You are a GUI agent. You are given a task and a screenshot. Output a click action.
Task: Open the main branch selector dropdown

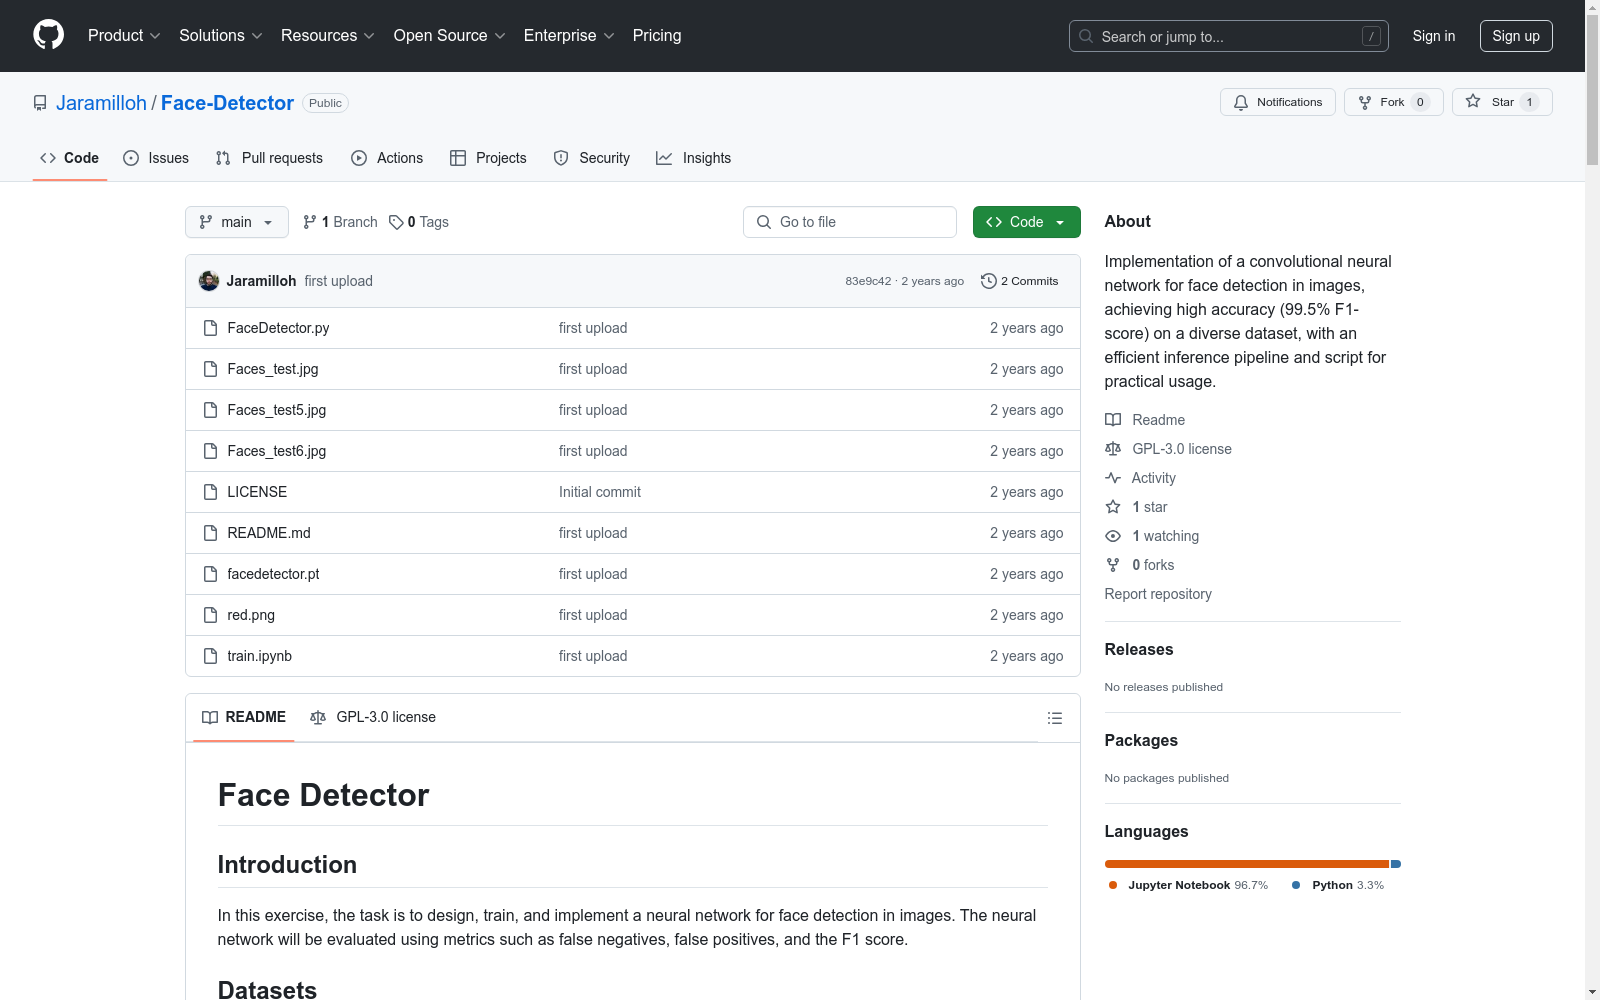[237, 222]
